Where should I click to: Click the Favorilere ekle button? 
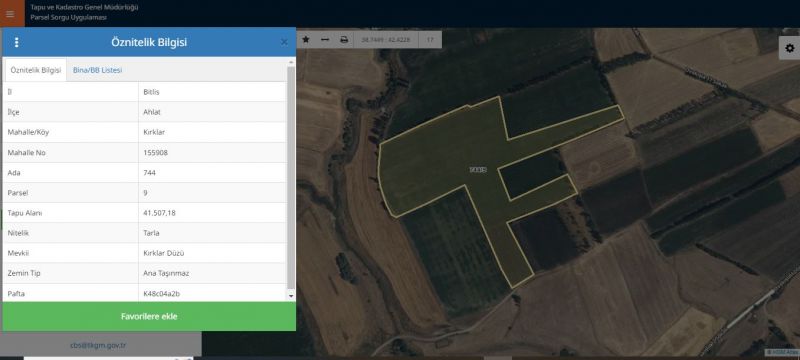[x=149, y=316]
